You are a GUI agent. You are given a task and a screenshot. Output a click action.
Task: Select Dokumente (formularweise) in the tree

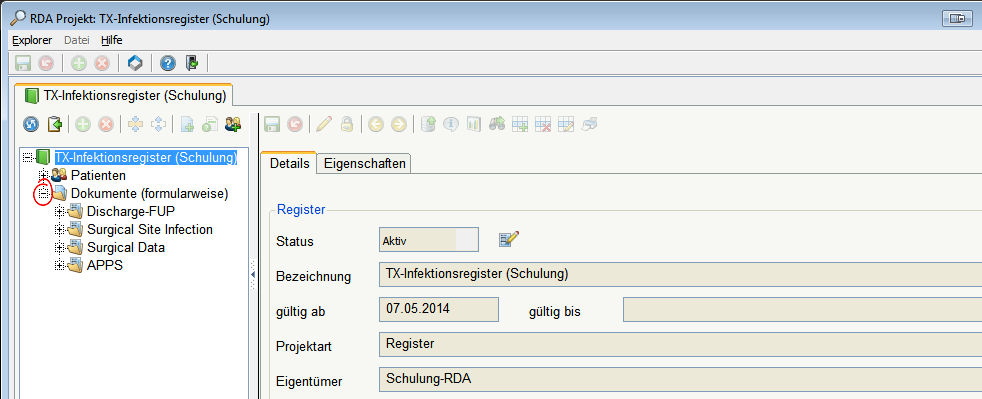click(x=149, y=194)
